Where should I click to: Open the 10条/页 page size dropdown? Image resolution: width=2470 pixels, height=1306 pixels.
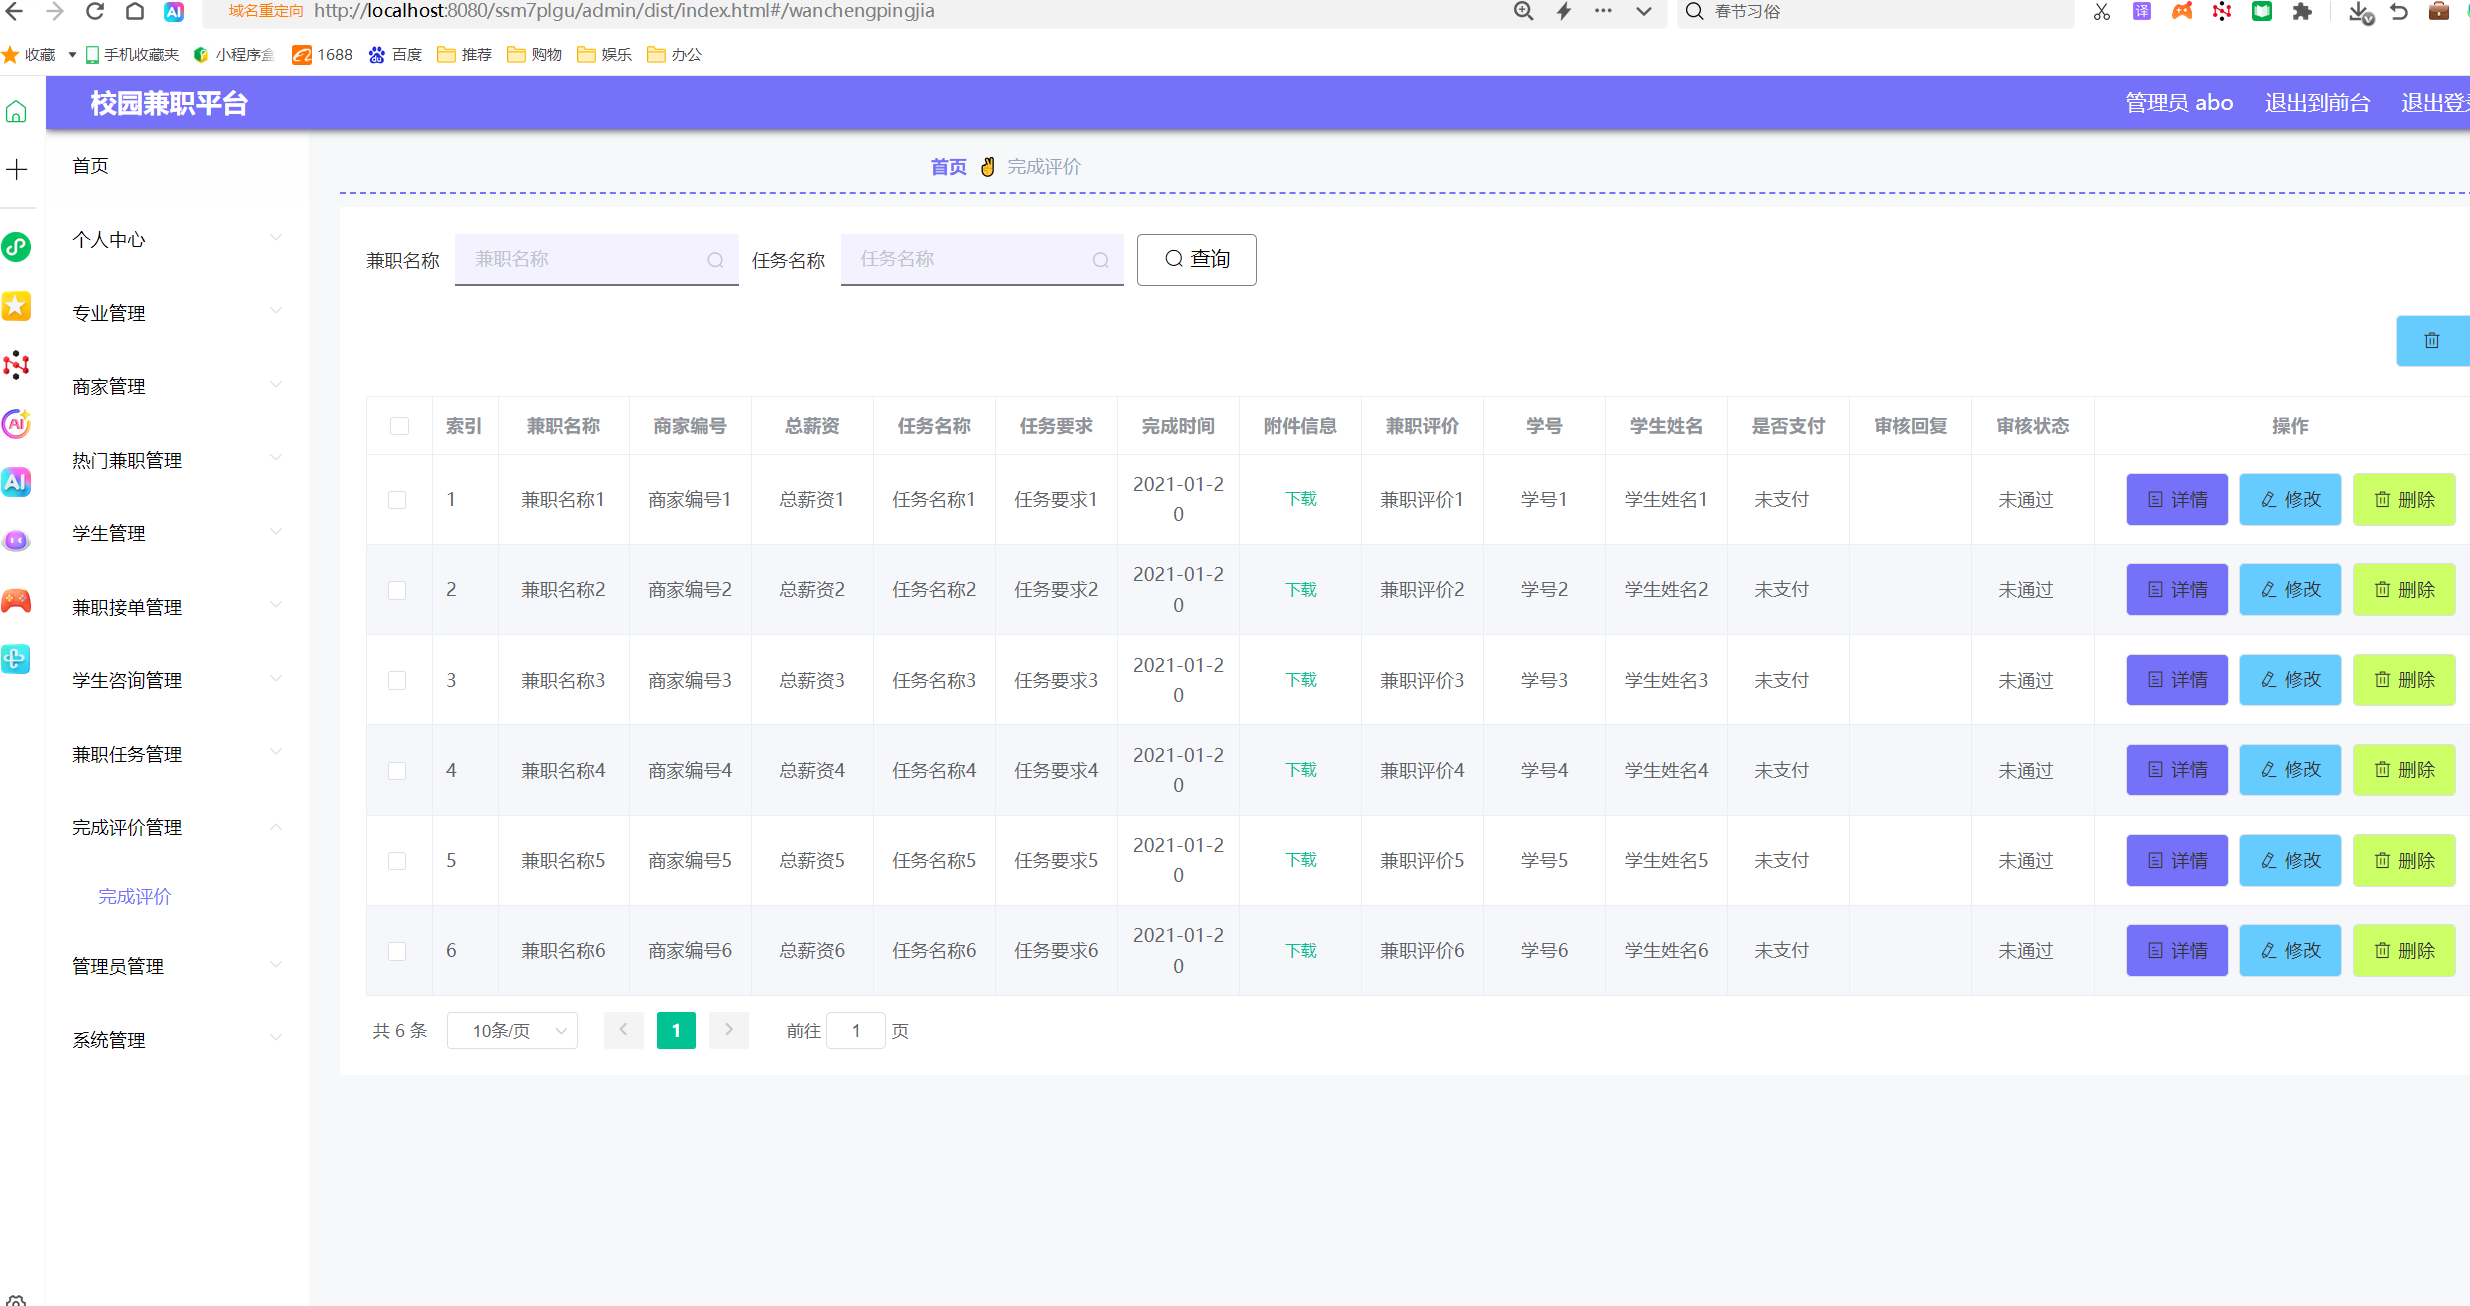512,1031
